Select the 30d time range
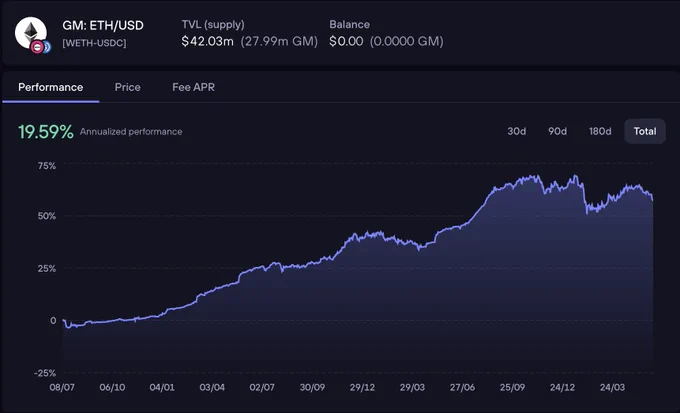 [517, 131]
